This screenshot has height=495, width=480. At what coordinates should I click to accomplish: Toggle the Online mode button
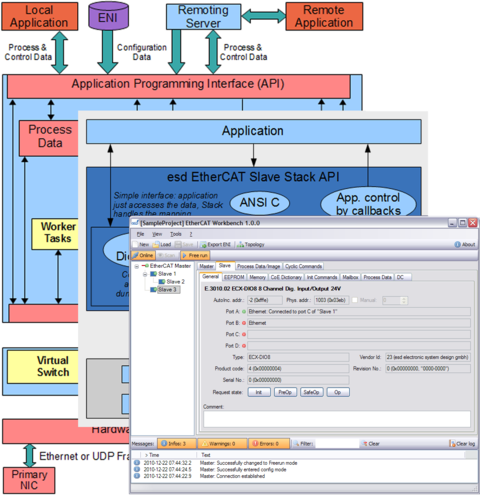(143, 255)
